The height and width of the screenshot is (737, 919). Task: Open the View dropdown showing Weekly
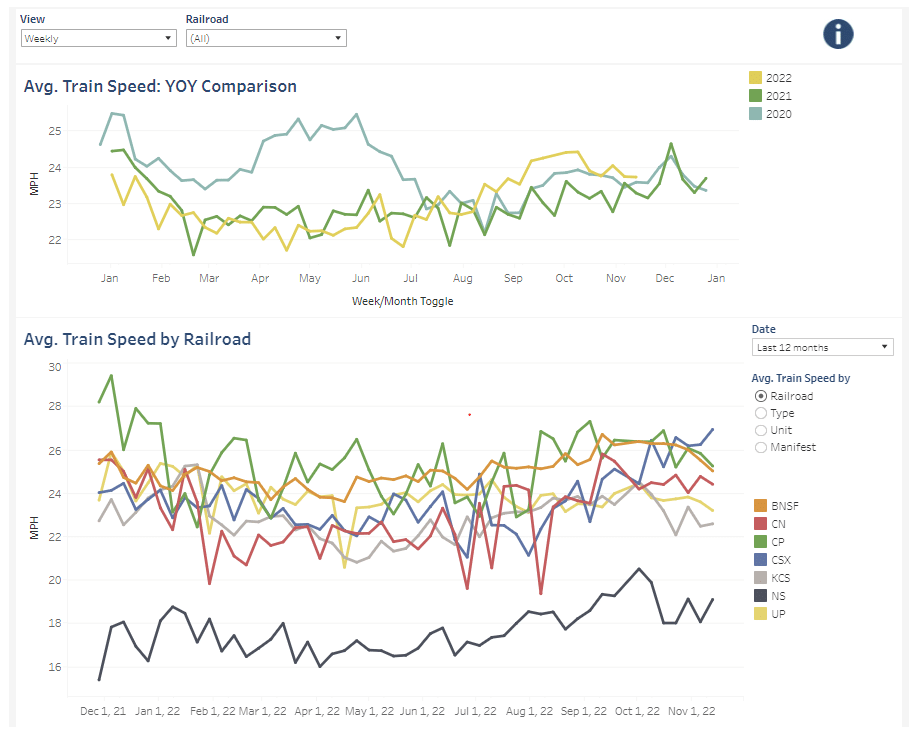[x=97, y=37]
